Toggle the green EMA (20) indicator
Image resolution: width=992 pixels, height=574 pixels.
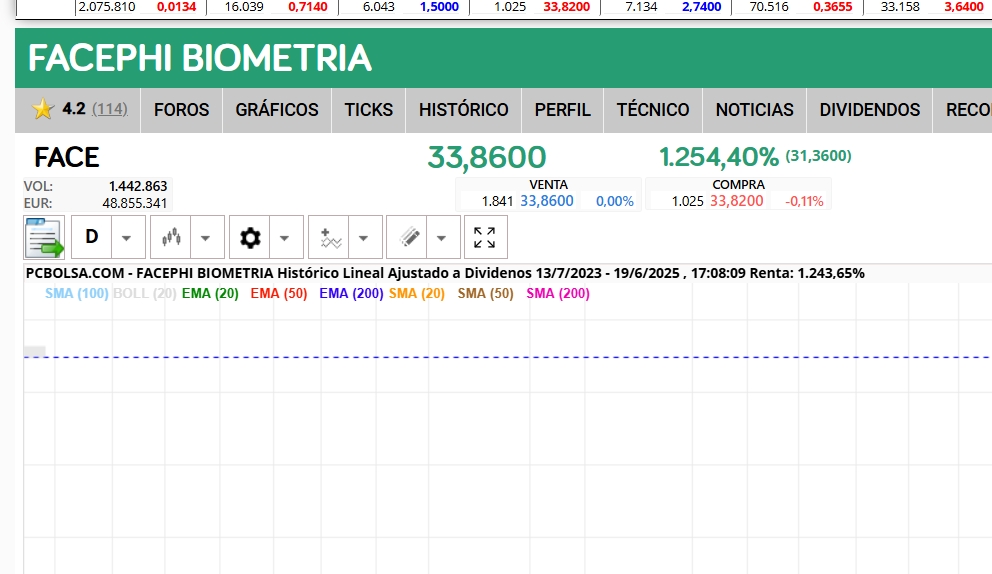coord(210,294)
